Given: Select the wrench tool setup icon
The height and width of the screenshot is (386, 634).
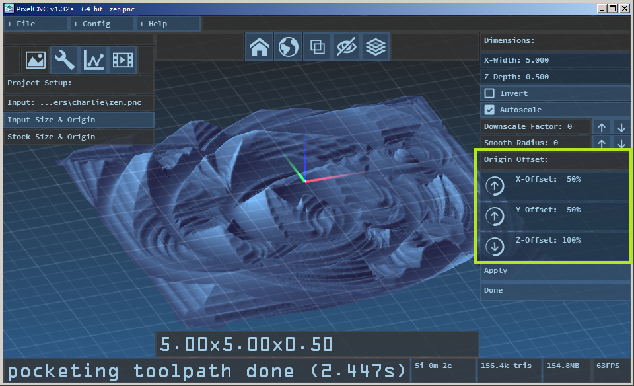Looking at the screenshot, I should click(x=65, y=60).
